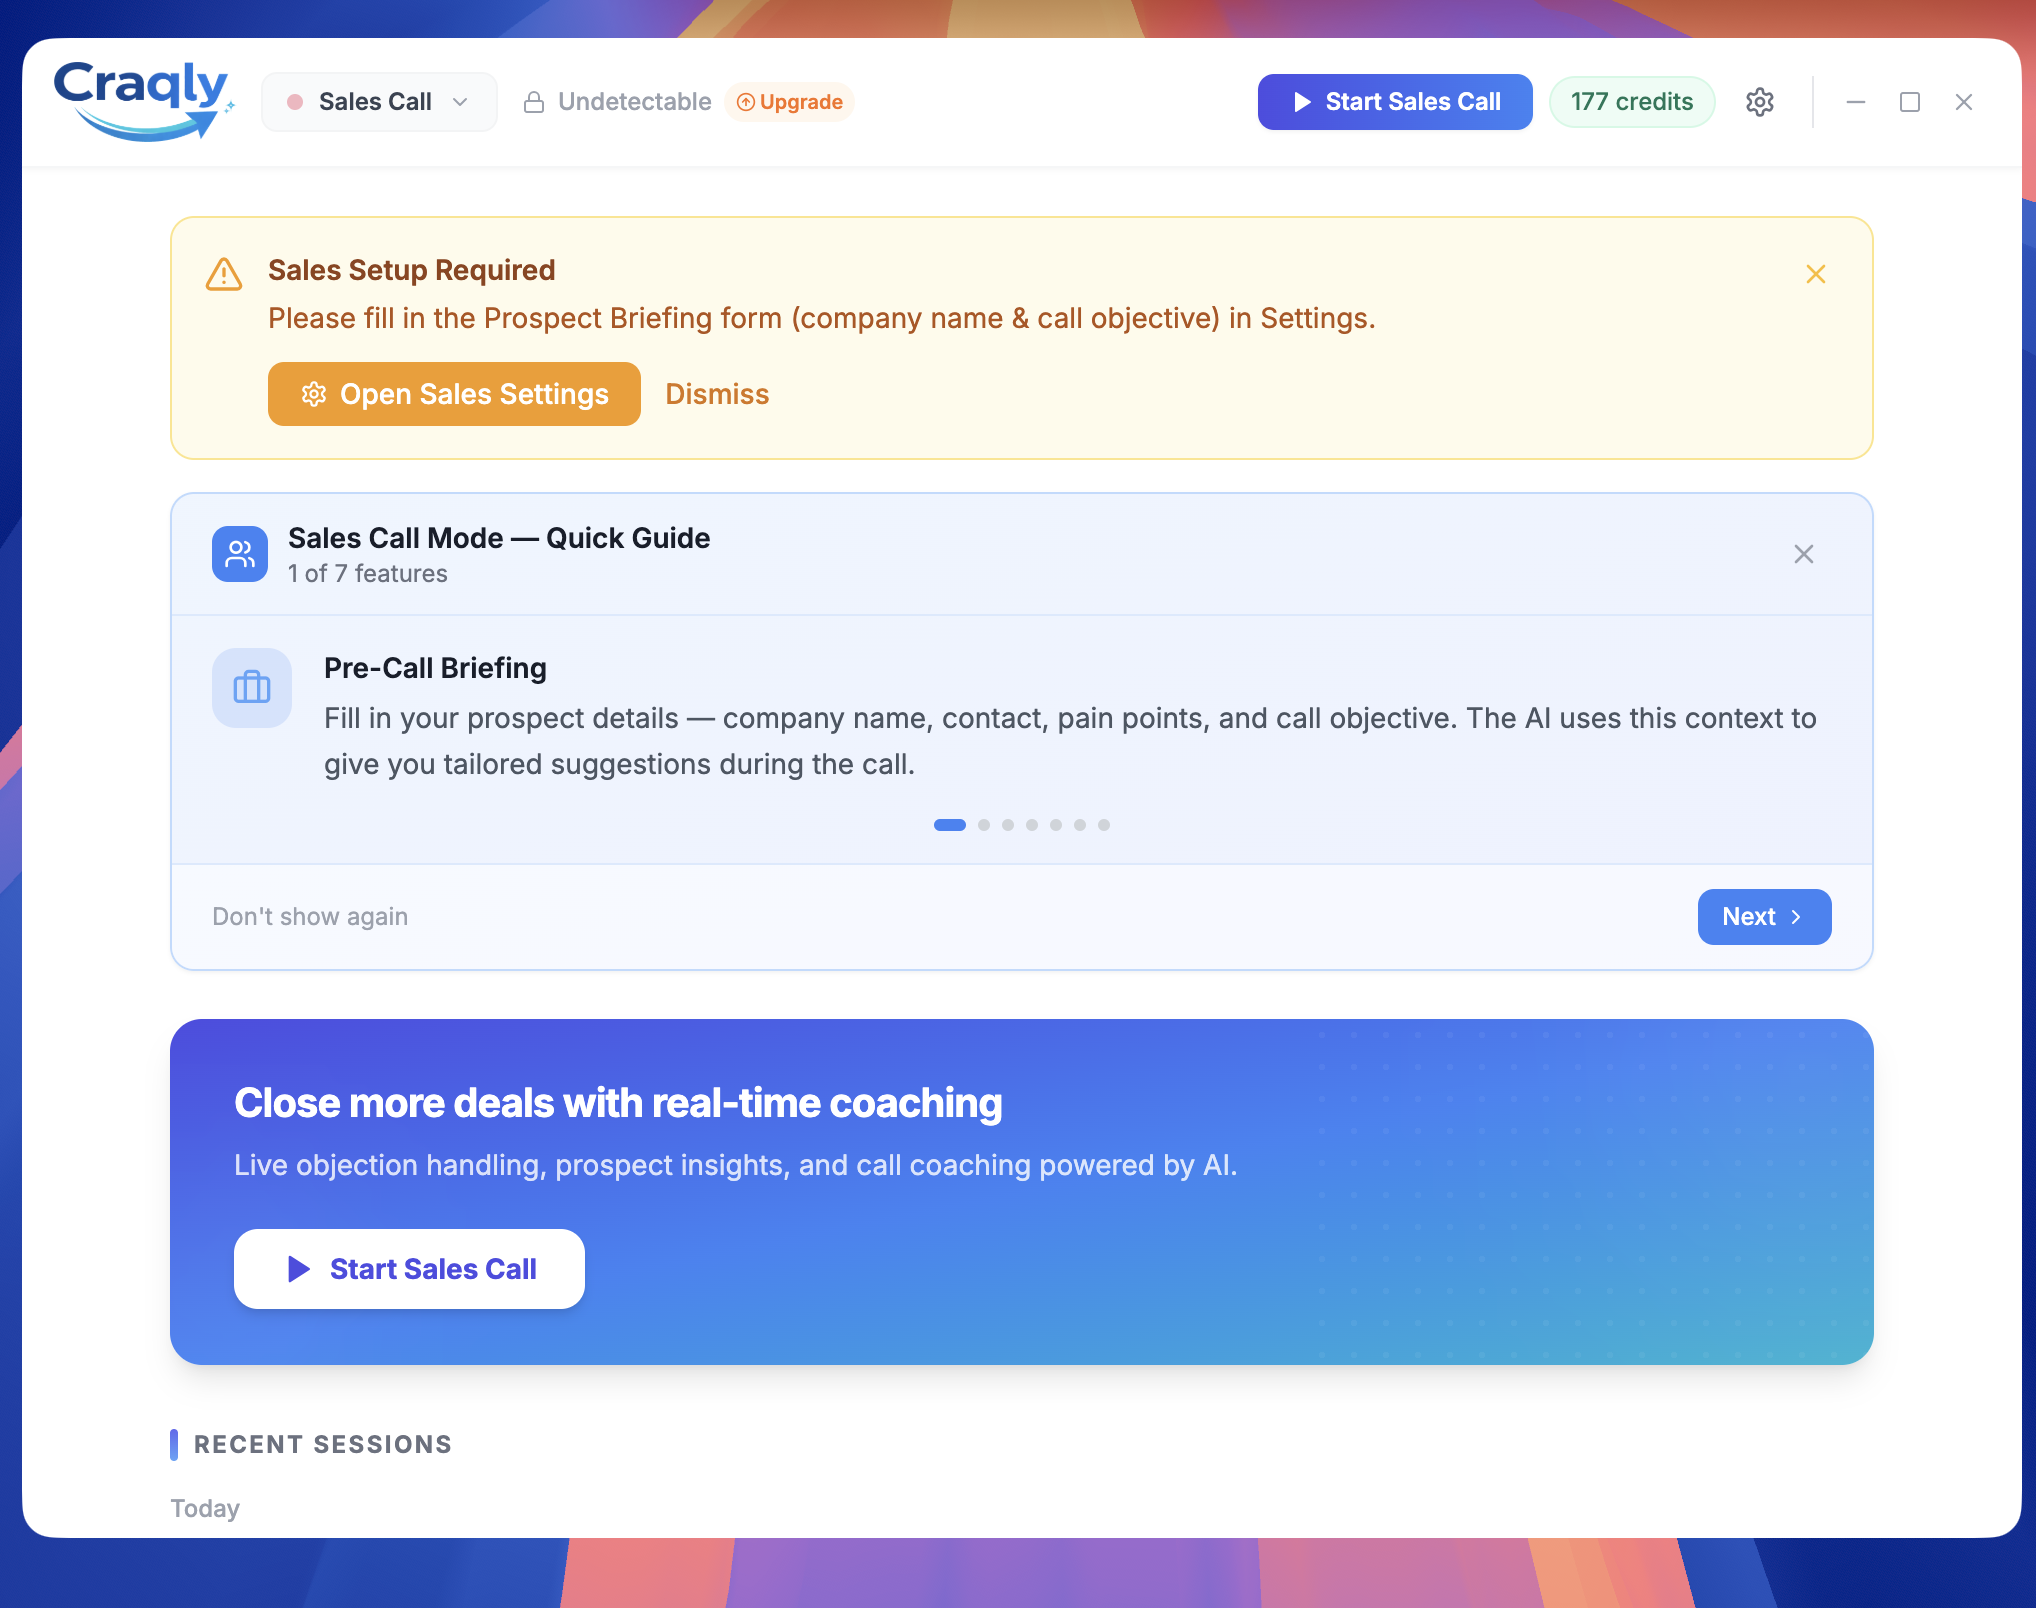2036x1608 pixels.
Task: Close the Sales Setup Required banner
Action: (x=1816, y=274)
